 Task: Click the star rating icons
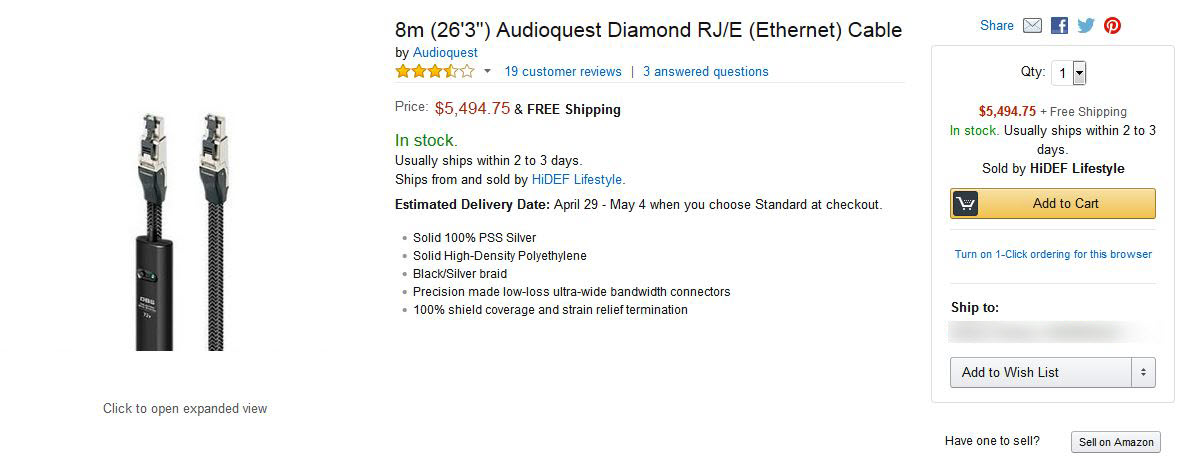click(x=435, y=71)
